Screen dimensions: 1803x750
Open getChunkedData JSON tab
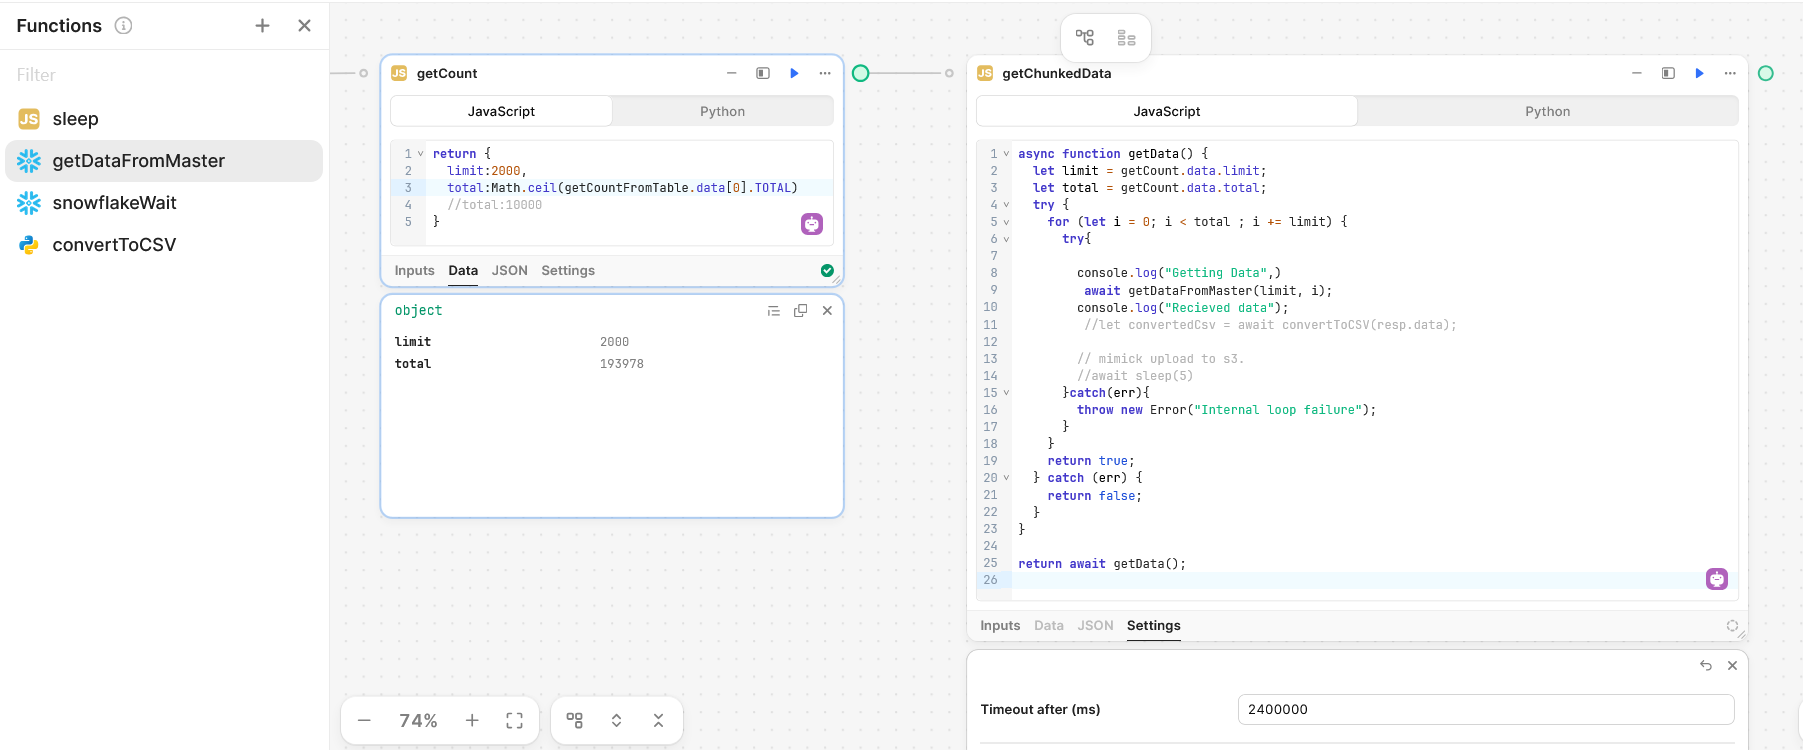point(1095,626)
